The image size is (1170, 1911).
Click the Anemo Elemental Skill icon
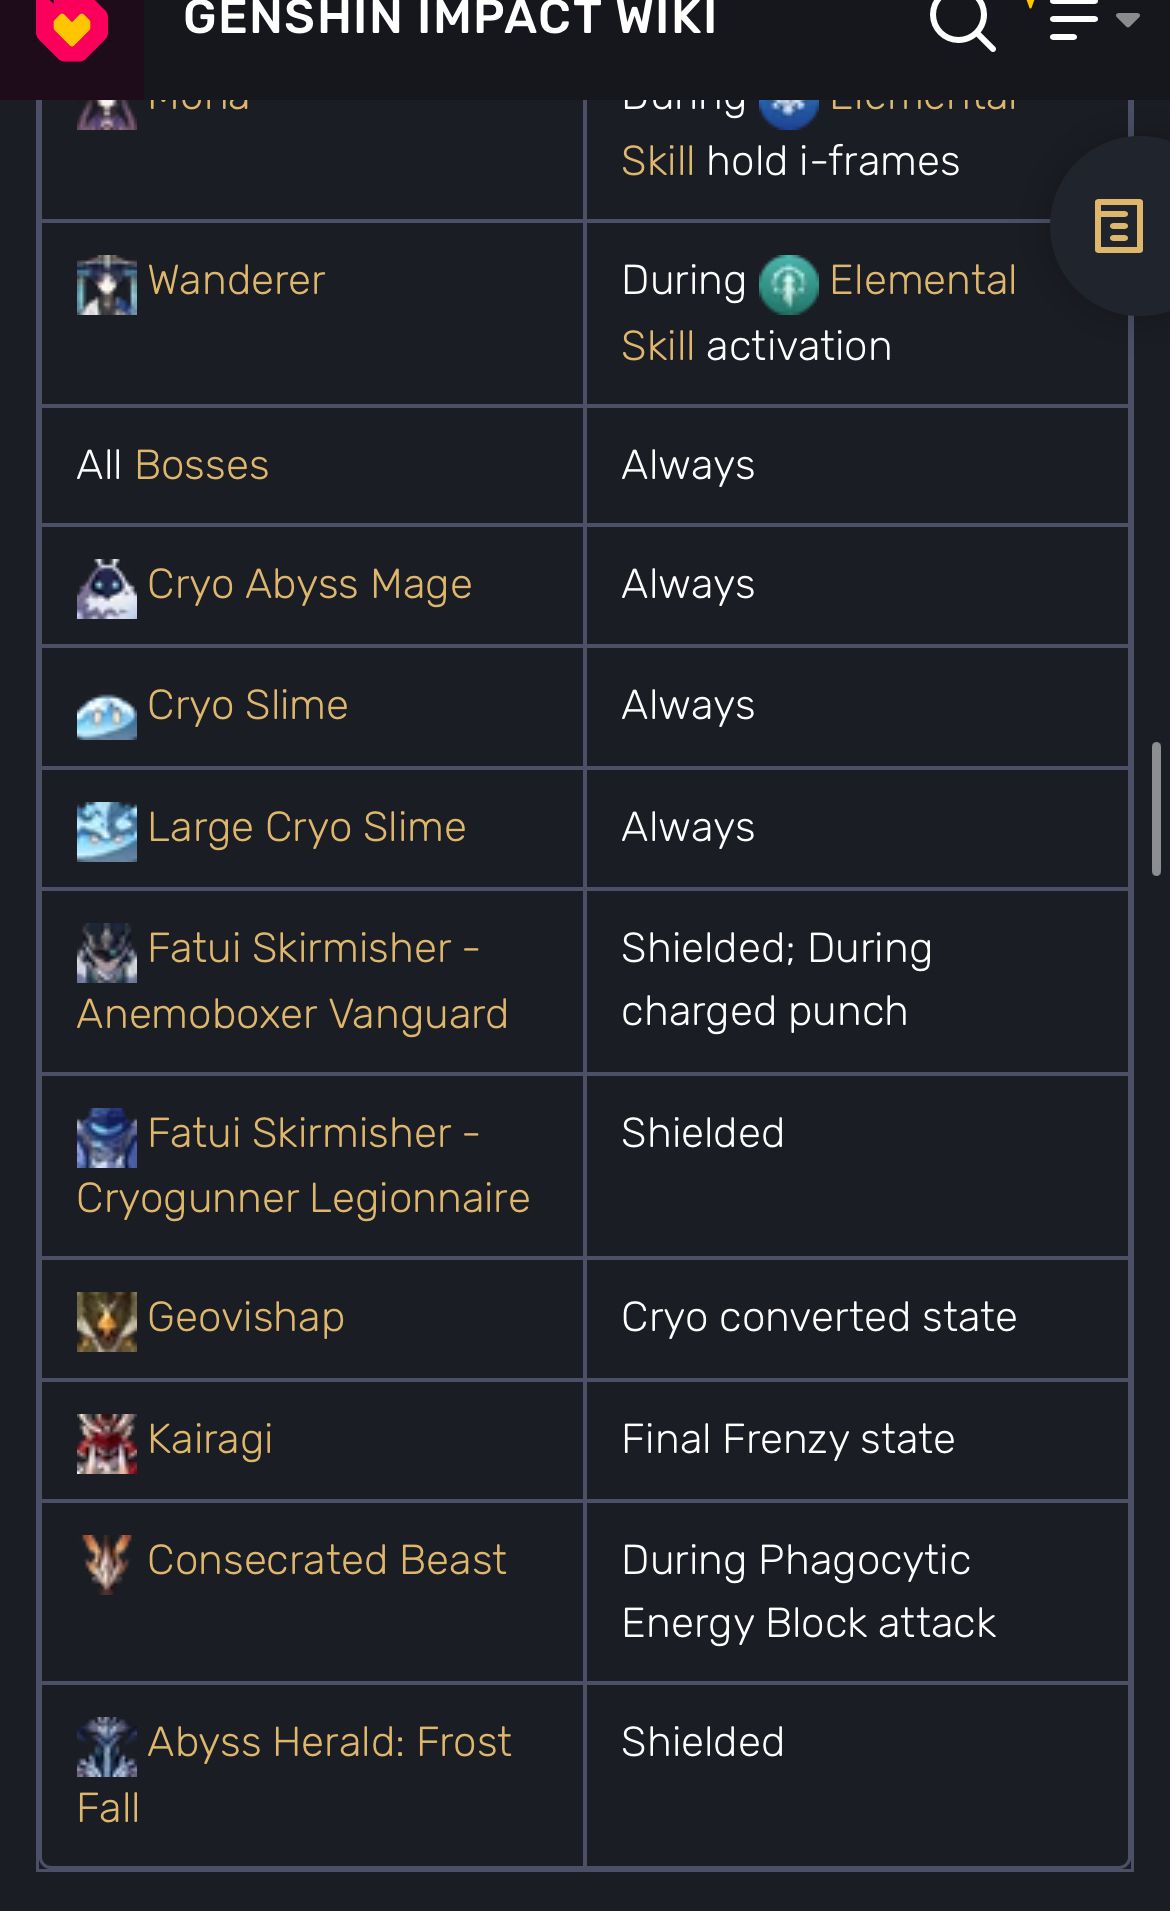pyautogui.click(x=788, y=284)
